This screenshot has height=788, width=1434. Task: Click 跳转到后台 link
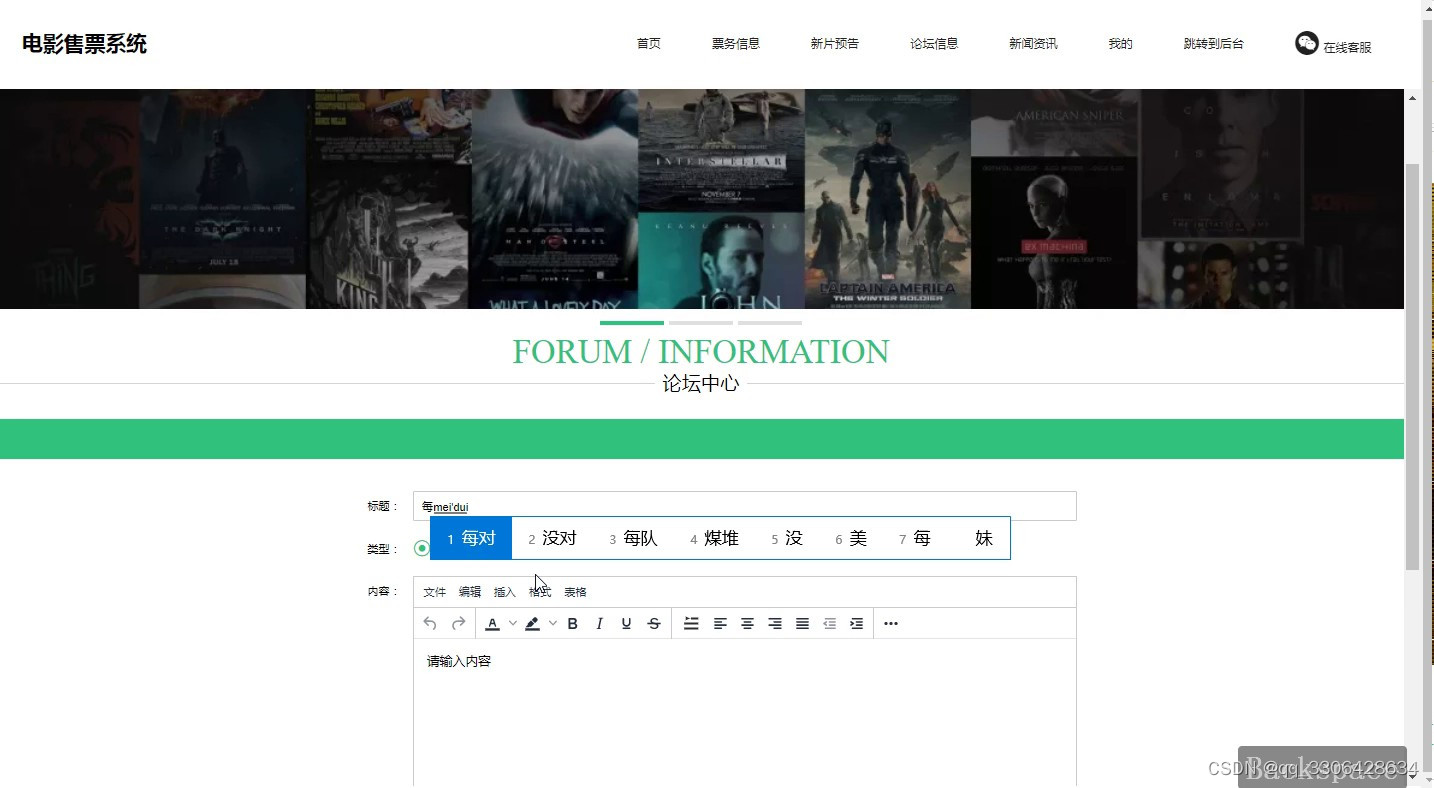[x=1214, y=44]
